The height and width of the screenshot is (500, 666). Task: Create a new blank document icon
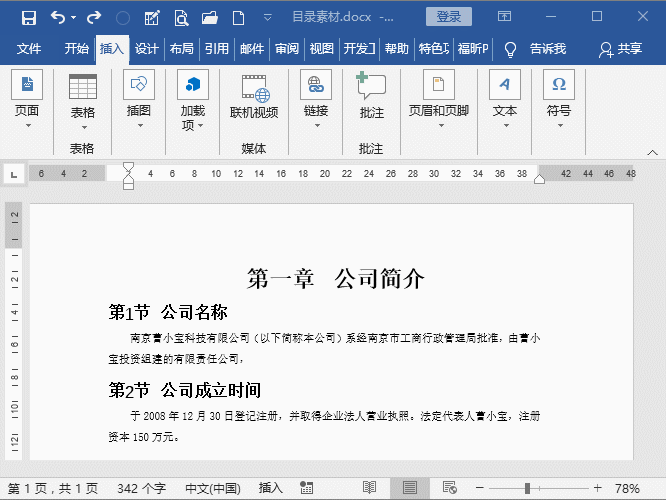click(238, 18)
